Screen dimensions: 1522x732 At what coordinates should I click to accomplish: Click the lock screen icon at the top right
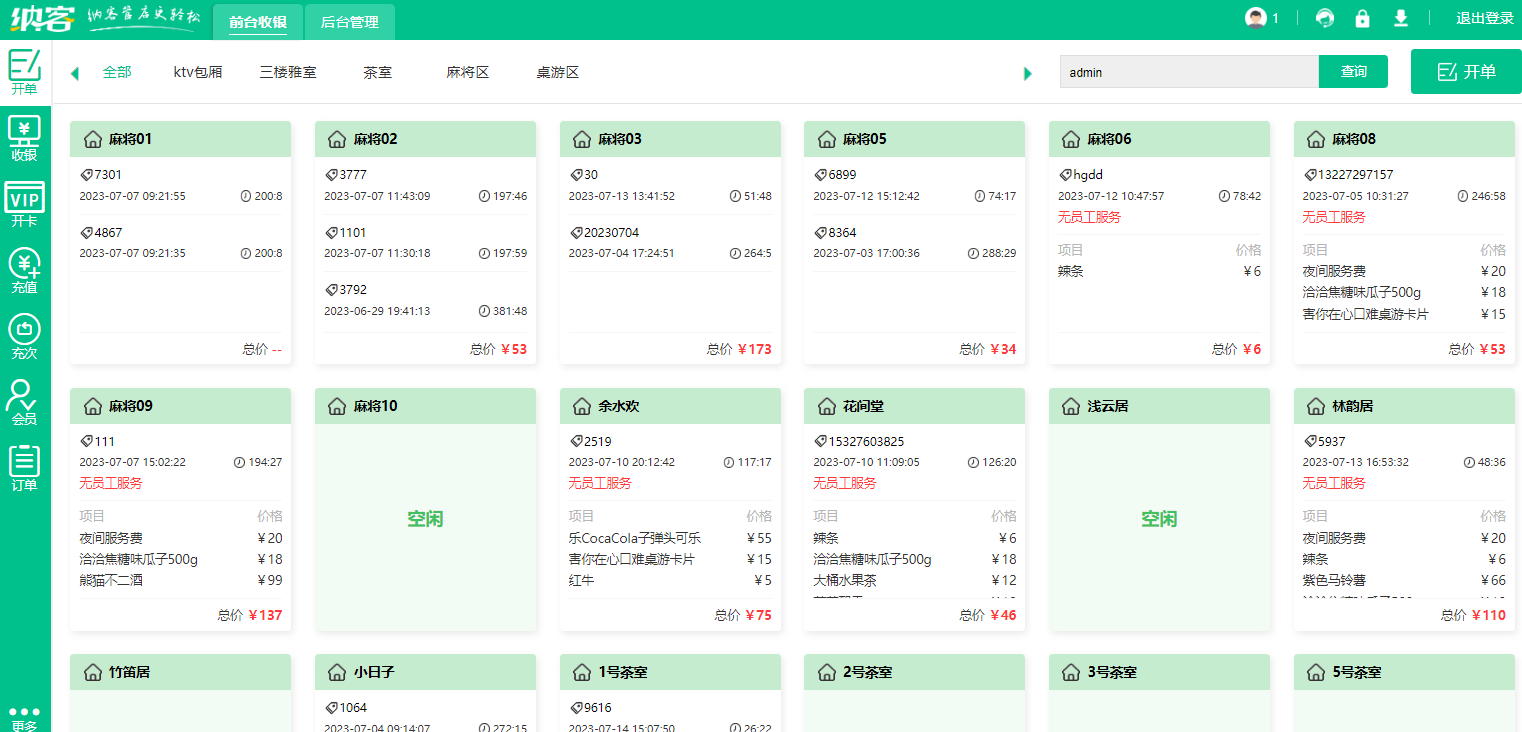click(x=1362, y=18)
